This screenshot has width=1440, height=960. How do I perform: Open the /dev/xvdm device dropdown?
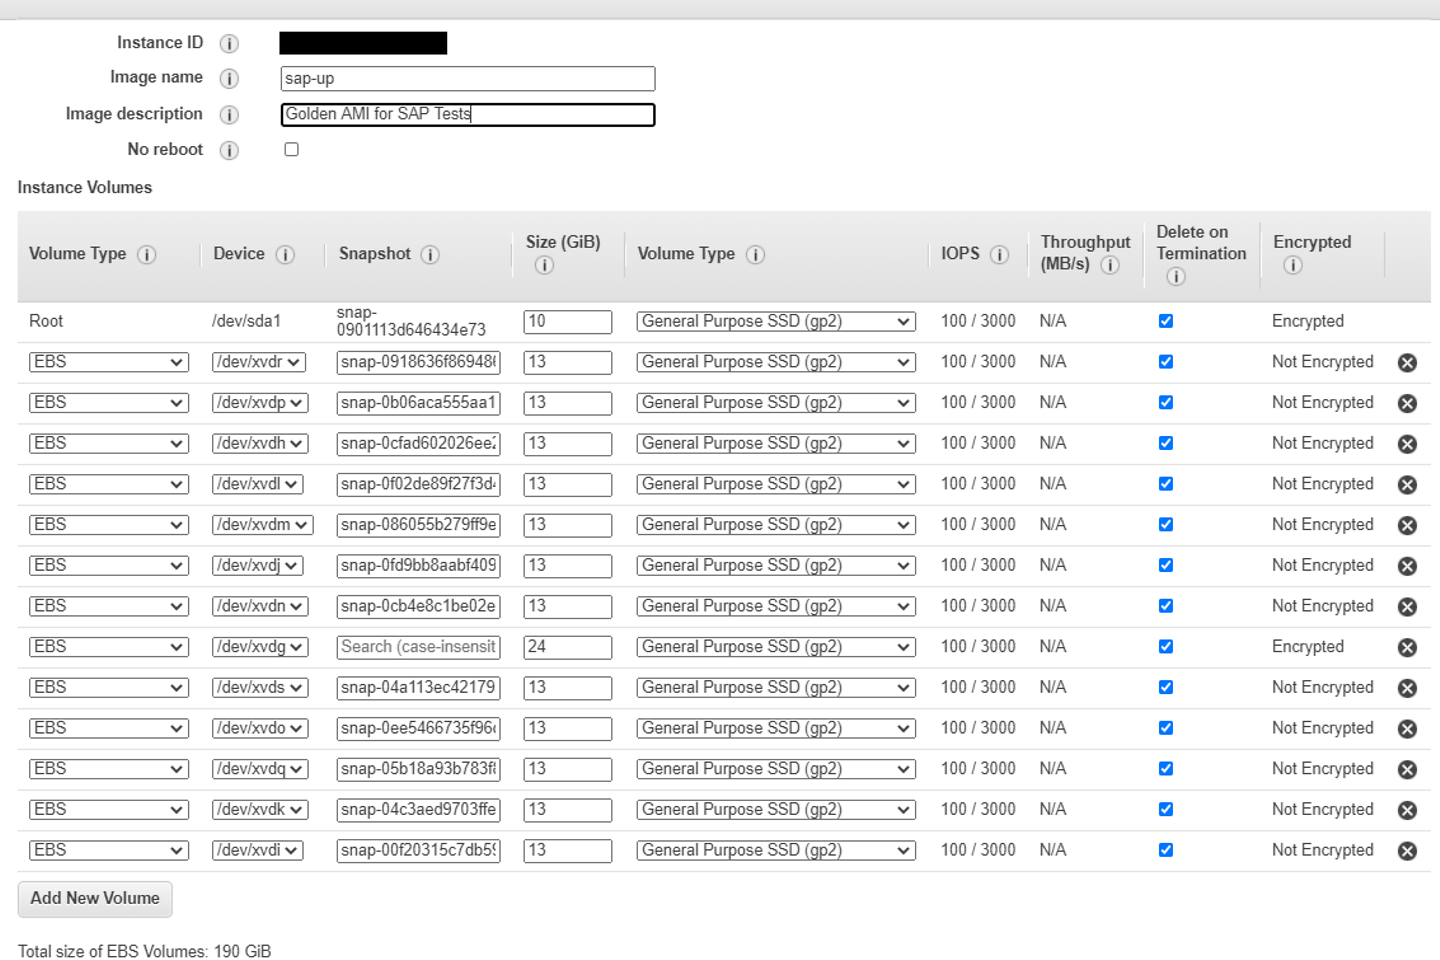point(263,525)
